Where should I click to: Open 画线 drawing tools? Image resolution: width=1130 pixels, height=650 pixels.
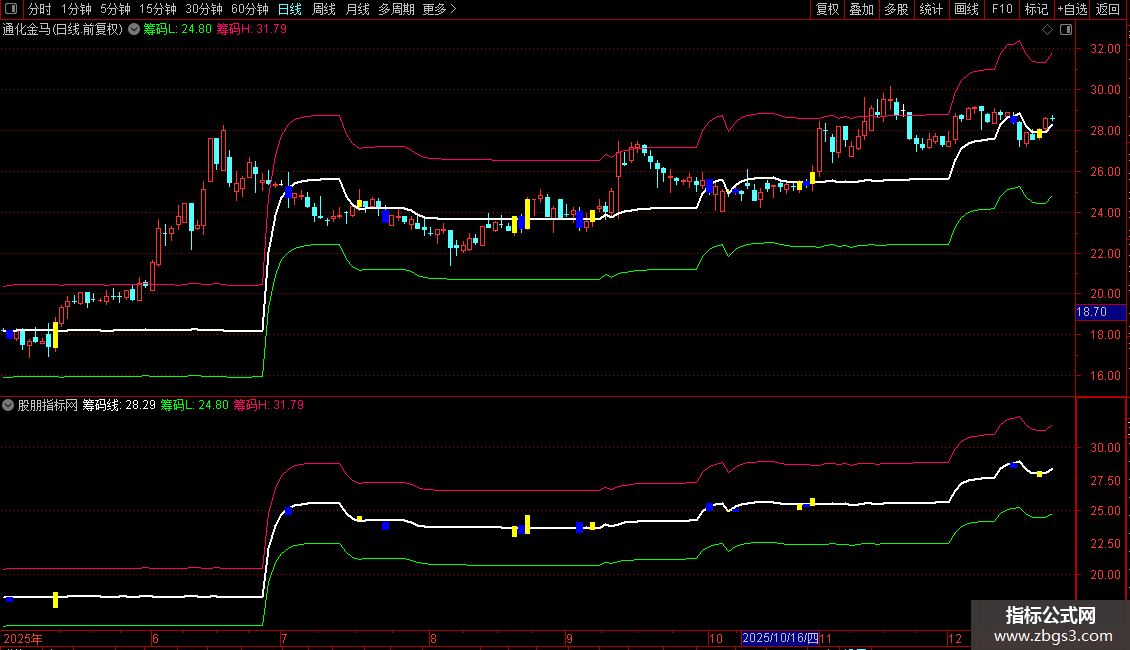[966, 9]
